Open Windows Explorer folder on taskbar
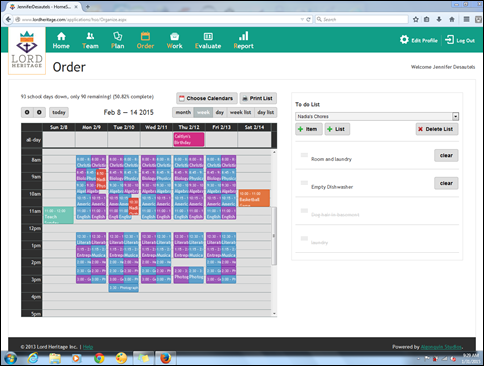The image size is (484, 366). pyautogui.click(x=55, y=358)
